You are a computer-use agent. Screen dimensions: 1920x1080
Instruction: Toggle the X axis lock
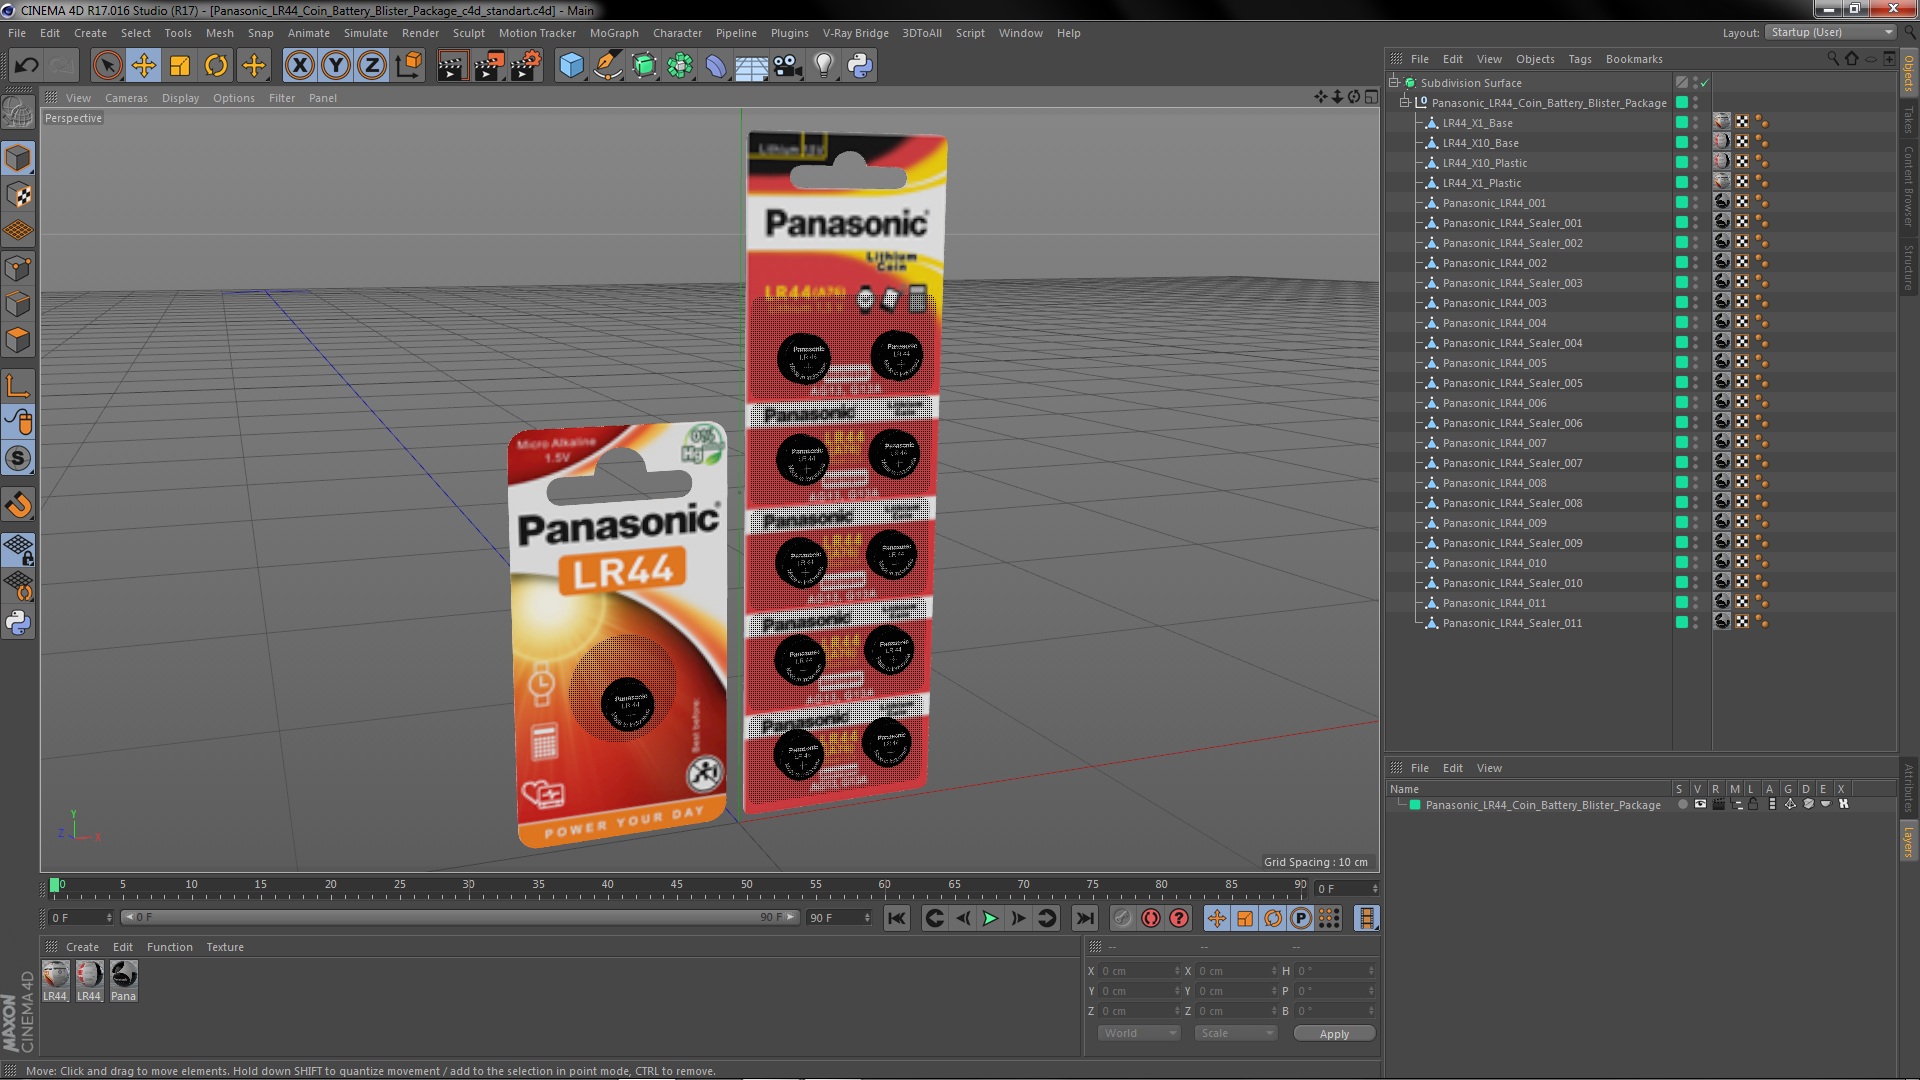coord(299,66)
